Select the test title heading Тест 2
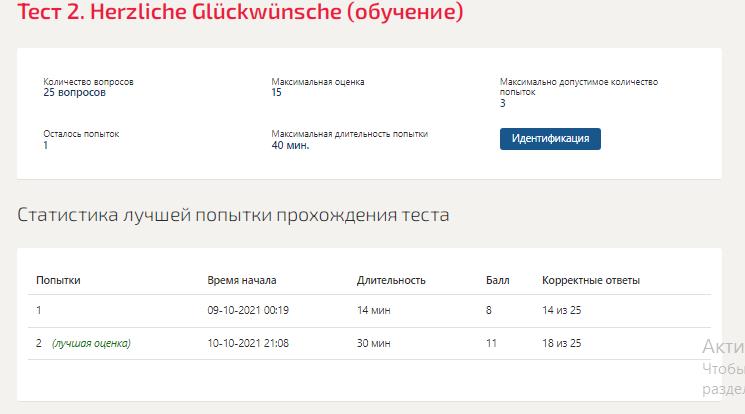This screenshot has height=414, width=745. tap(240, 11)
